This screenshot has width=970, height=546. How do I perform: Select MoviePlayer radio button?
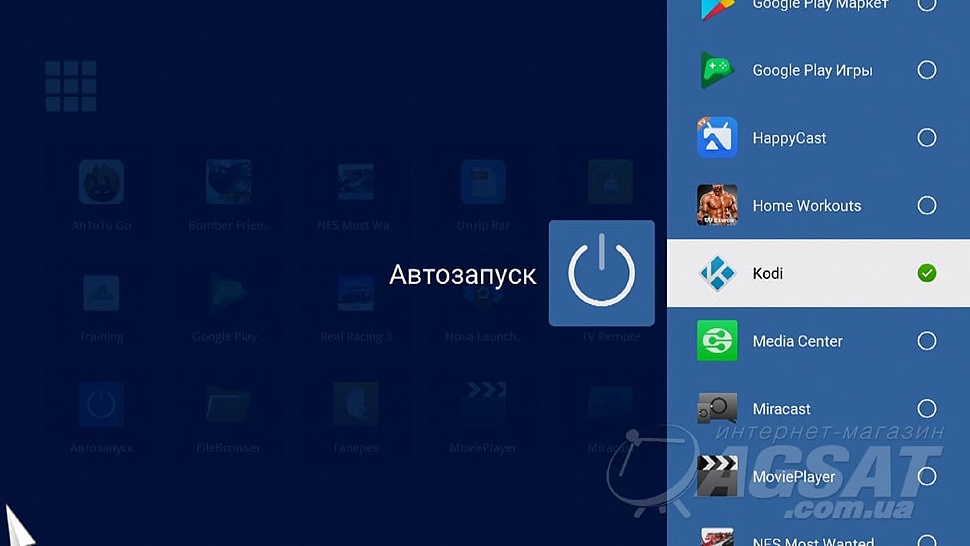pos(927,476)
